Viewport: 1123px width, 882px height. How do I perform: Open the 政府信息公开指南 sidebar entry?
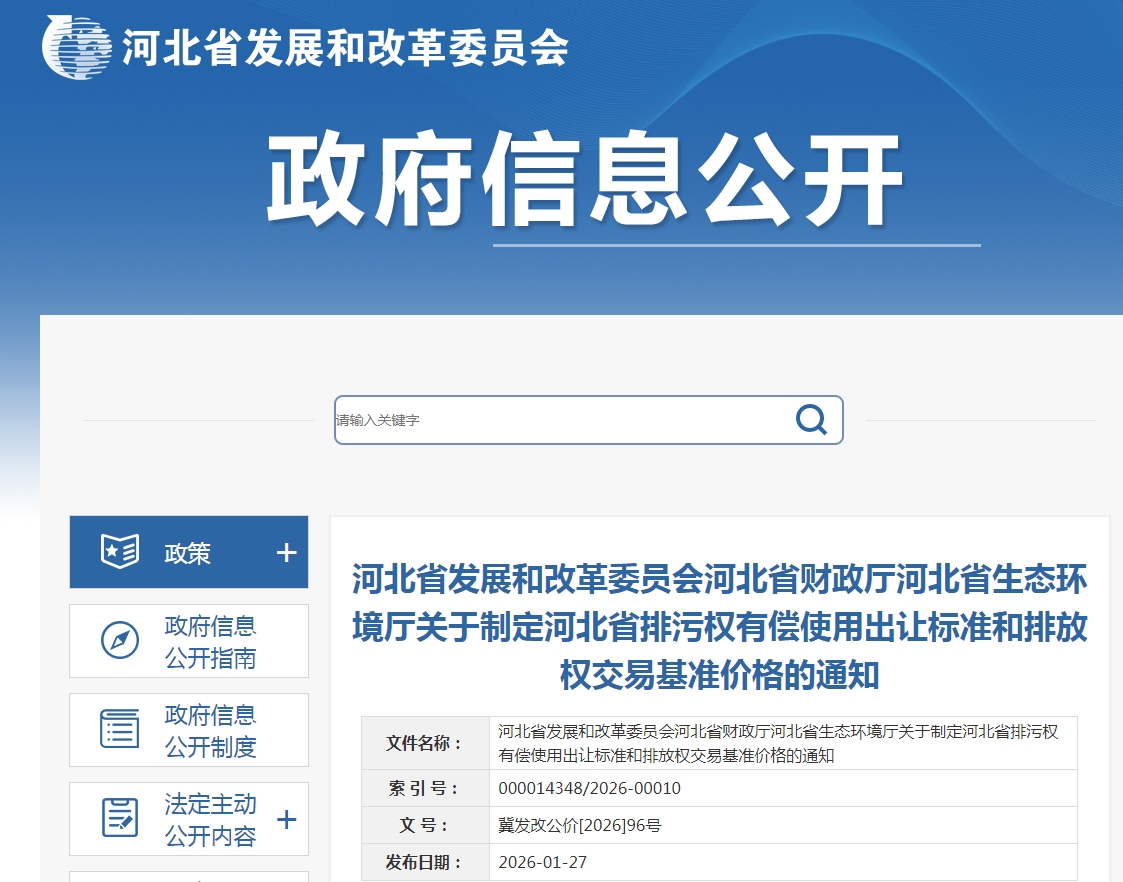(x=210, y=641)
